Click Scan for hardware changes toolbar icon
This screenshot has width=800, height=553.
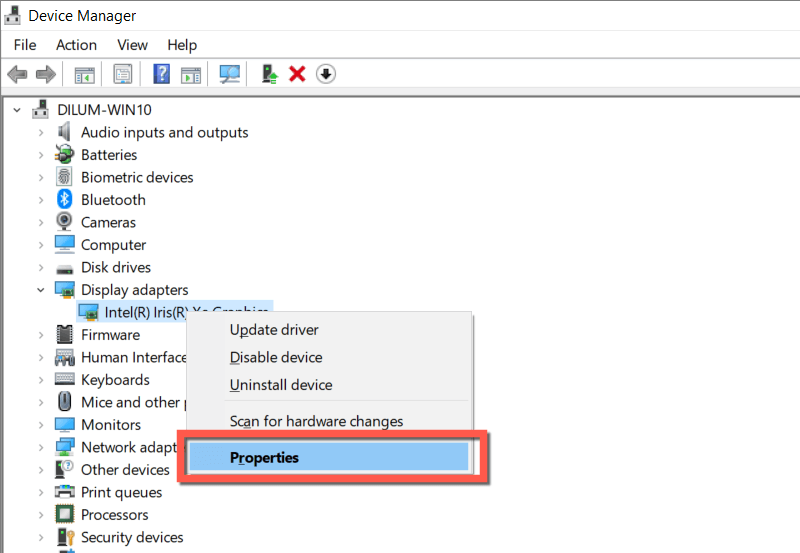230,74
